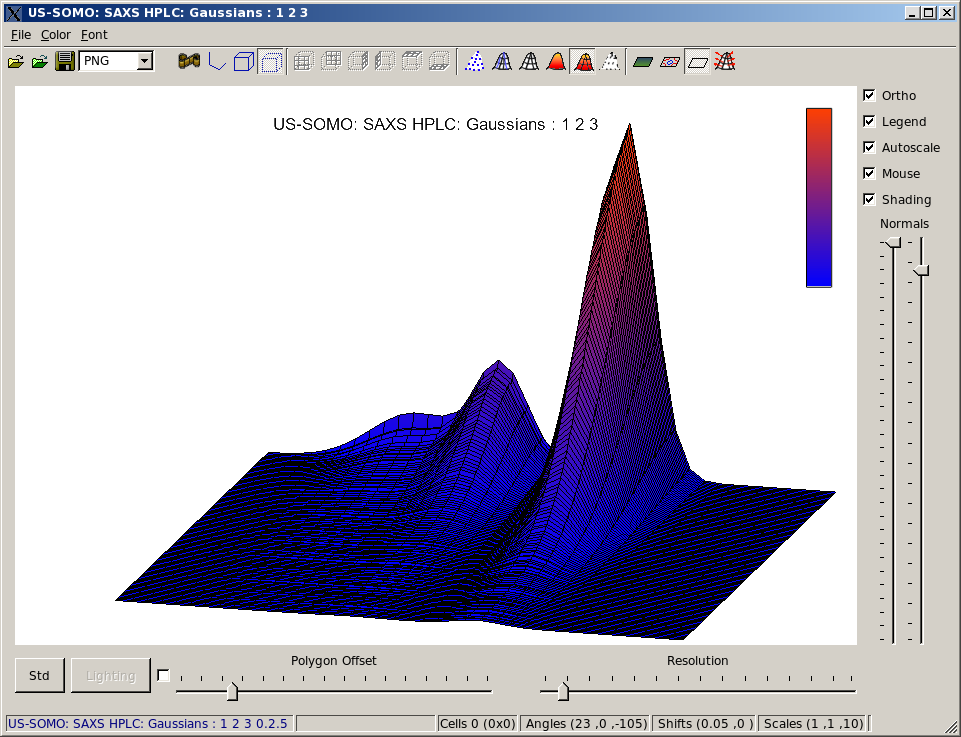Image resolution: width=961 pixels, height=737 pixels.
Task: Toggle the Legend checkbox
Action: pyautogui.click(x=869, y=121)
